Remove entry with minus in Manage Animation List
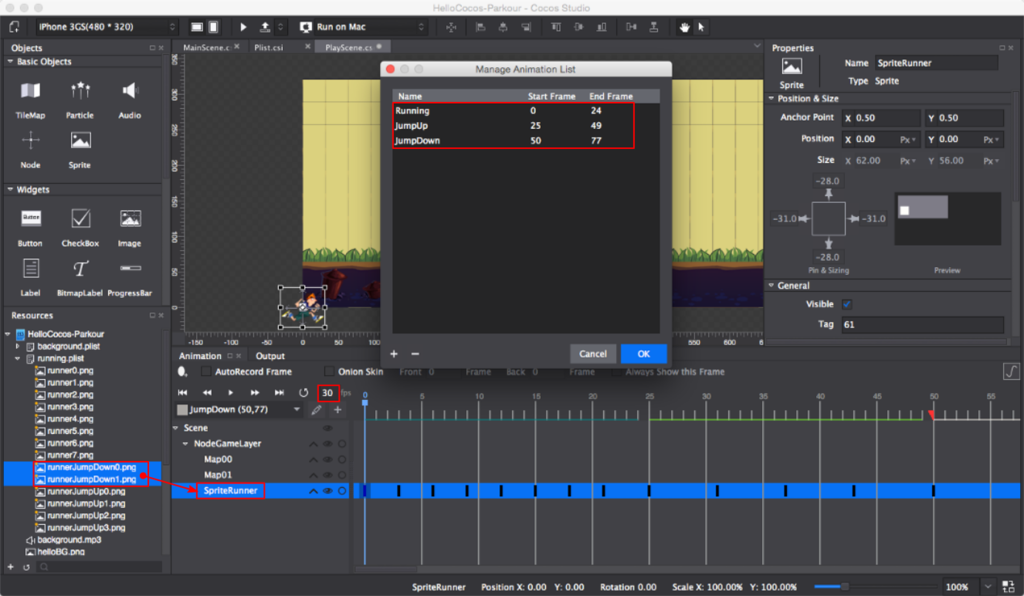Screen dimensions: 1024x596 pos(415,354)
